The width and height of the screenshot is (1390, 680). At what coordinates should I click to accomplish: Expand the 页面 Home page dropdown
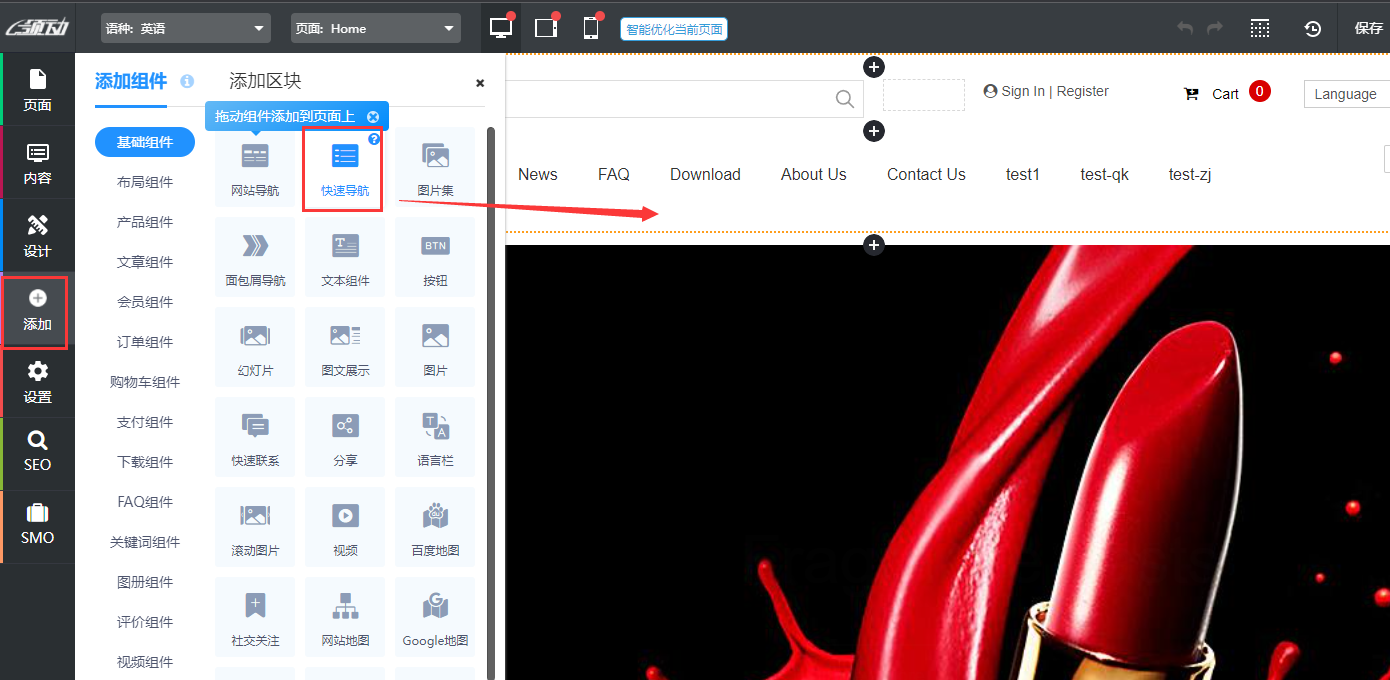pos(376,28)
